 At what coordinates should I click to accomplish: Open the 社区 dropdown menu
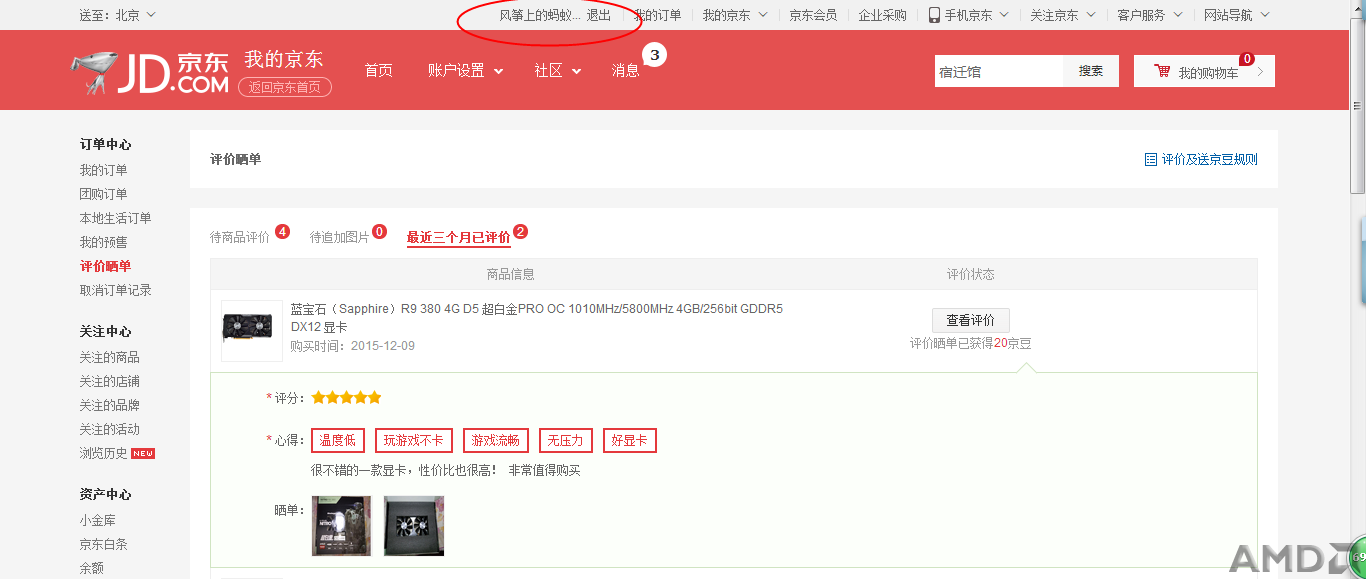coord(558,70)
